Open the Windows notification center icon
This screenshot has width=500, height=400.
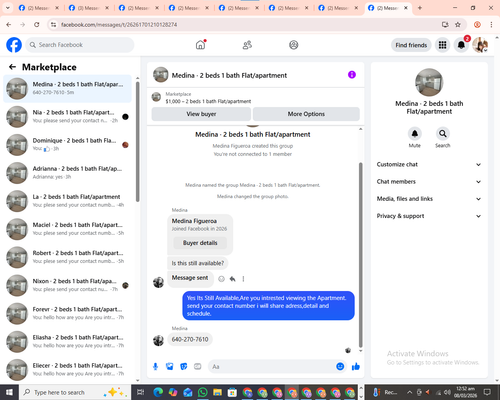click(x=487, y=392)
